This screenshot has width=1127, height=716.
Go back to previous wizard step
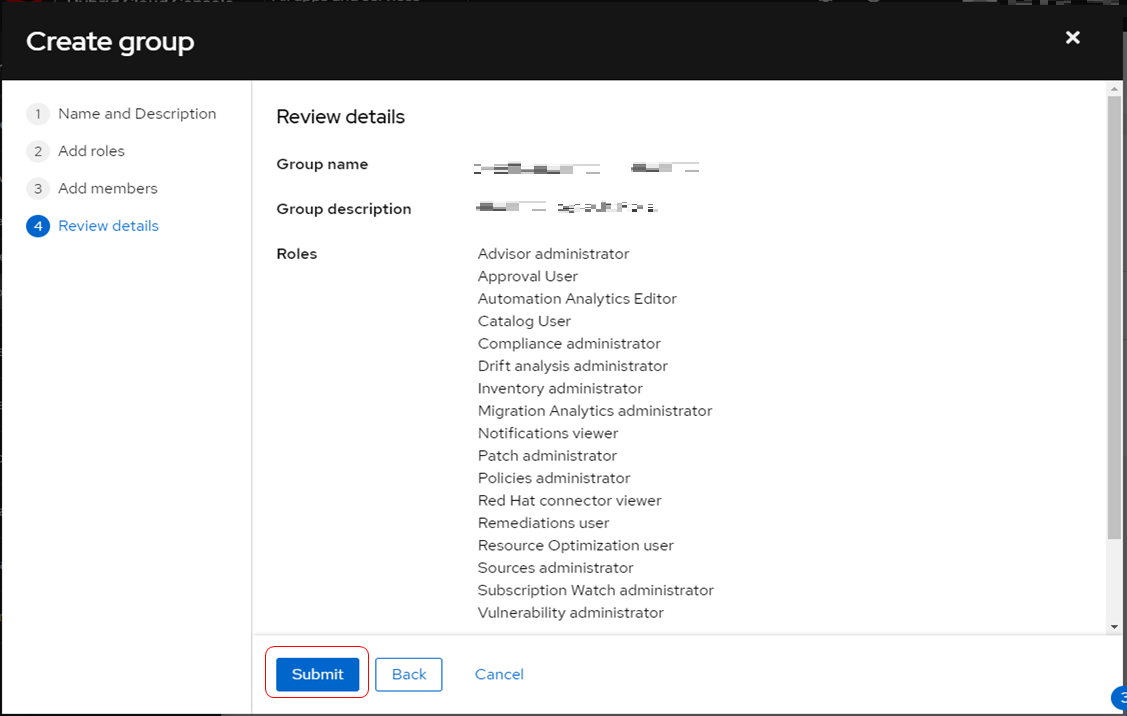click(x=408, y=674)
